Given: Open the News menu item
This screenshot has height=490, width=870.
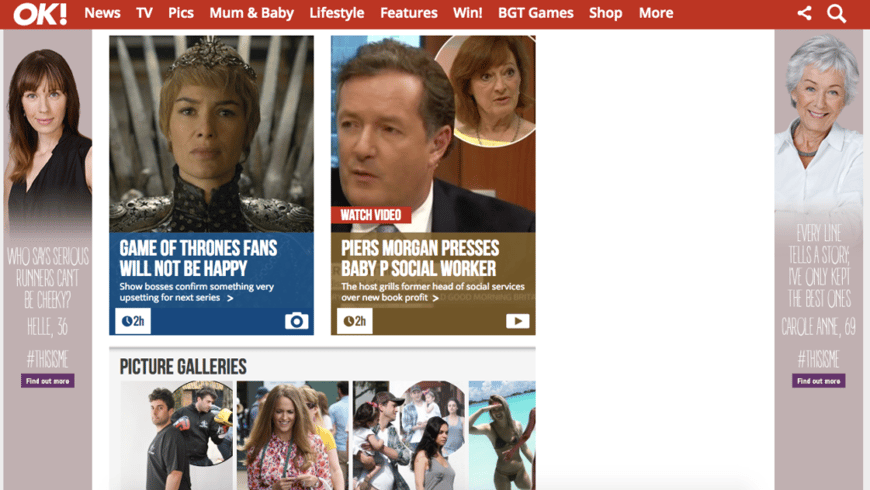Looking at the screenshot, I should tap(102, 13).
